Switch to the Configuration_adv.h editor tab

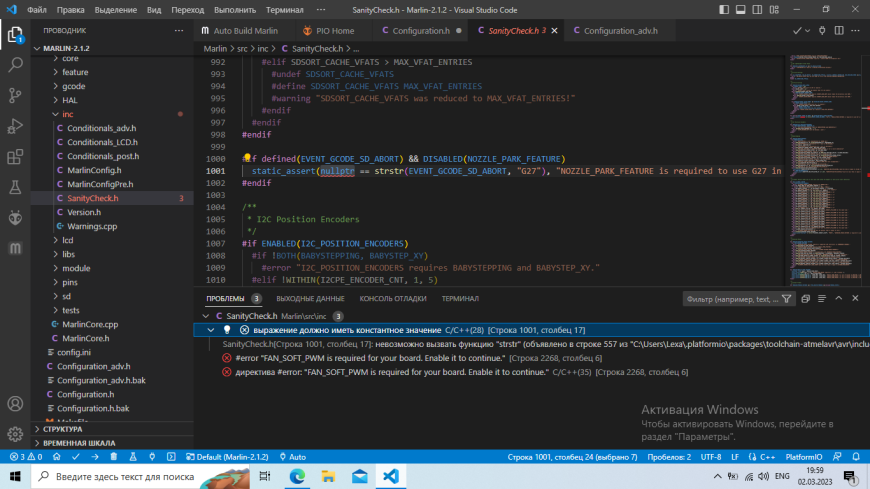[x=619, y=31]
